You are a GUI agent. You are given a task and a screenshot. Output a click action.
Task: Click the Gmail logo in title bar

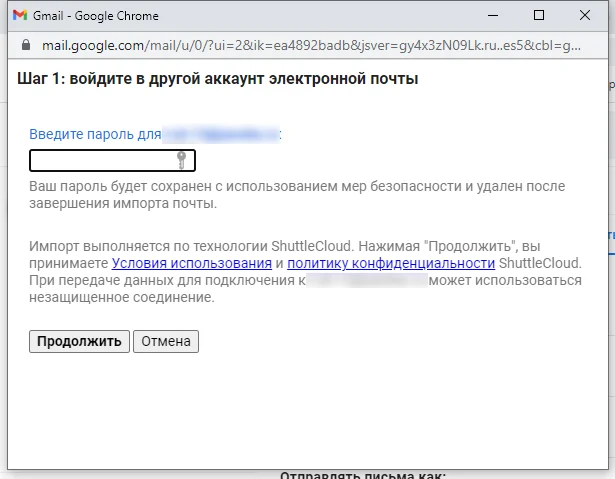coord(20,15)
